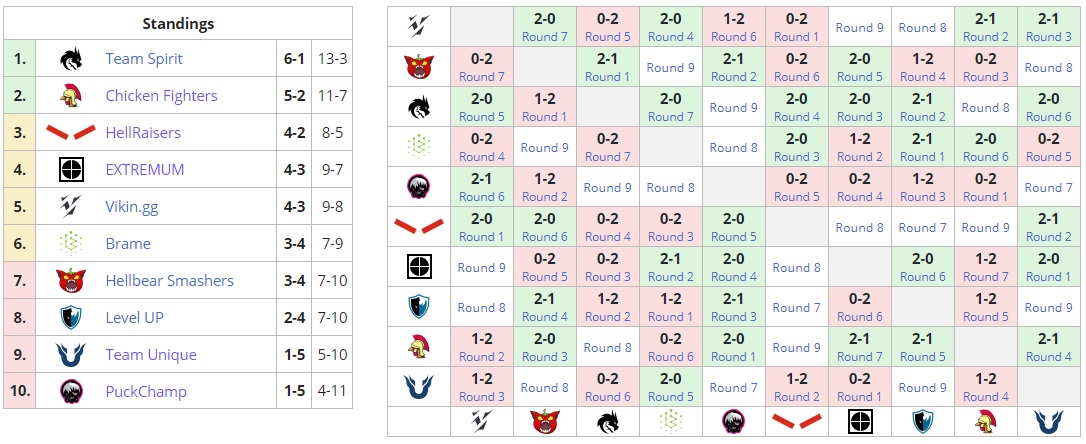
Task: Click Team Spirit logo in Standings table
Action: (70, 59)
